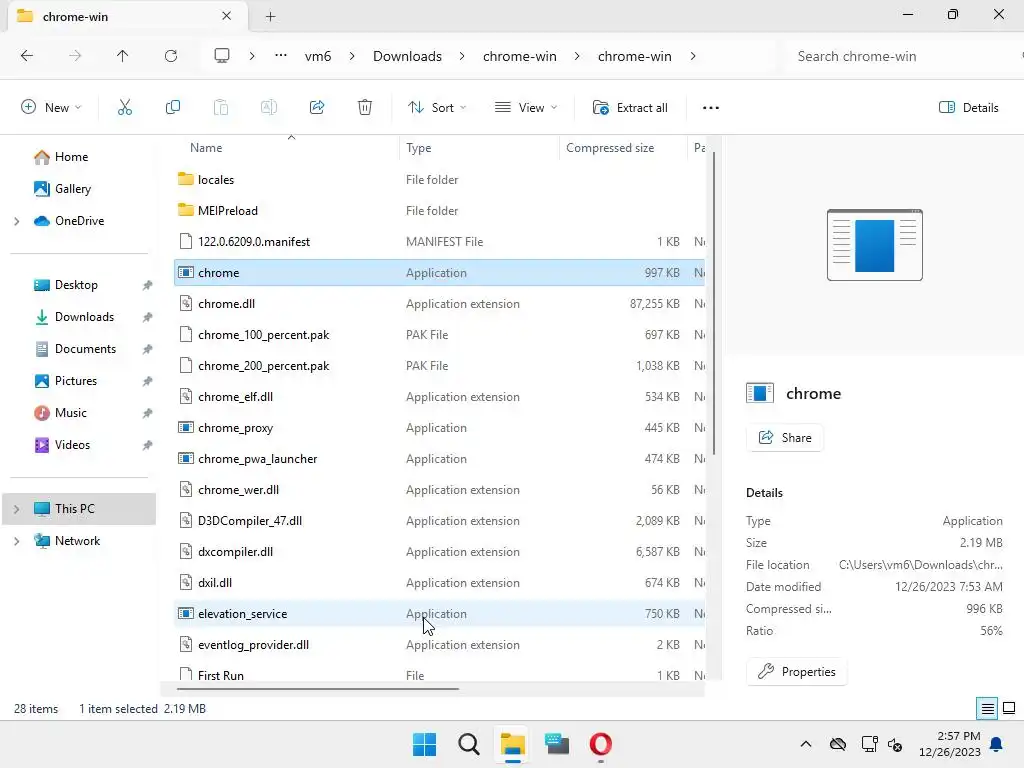Click the Cut scissors icon

click(x=125, y=108)
